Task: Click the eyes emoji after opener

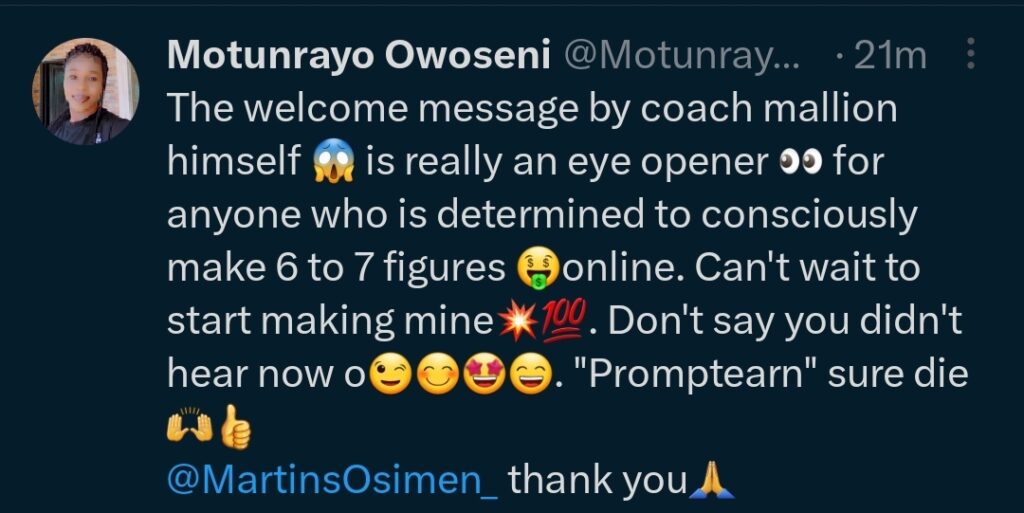Action: pyautogui.click(x=801, y=163)
